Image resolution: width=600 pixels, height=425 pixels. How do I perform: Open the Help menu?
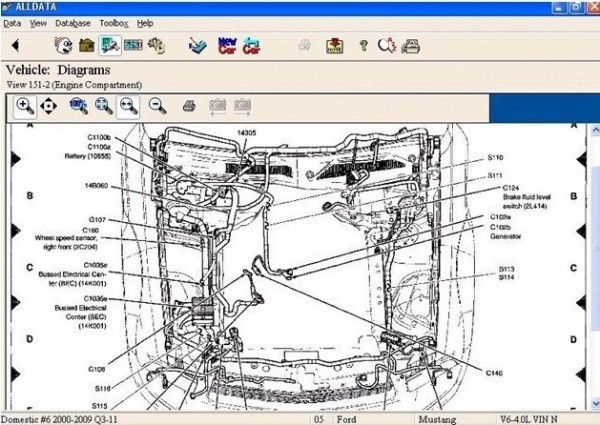[145, 22]
